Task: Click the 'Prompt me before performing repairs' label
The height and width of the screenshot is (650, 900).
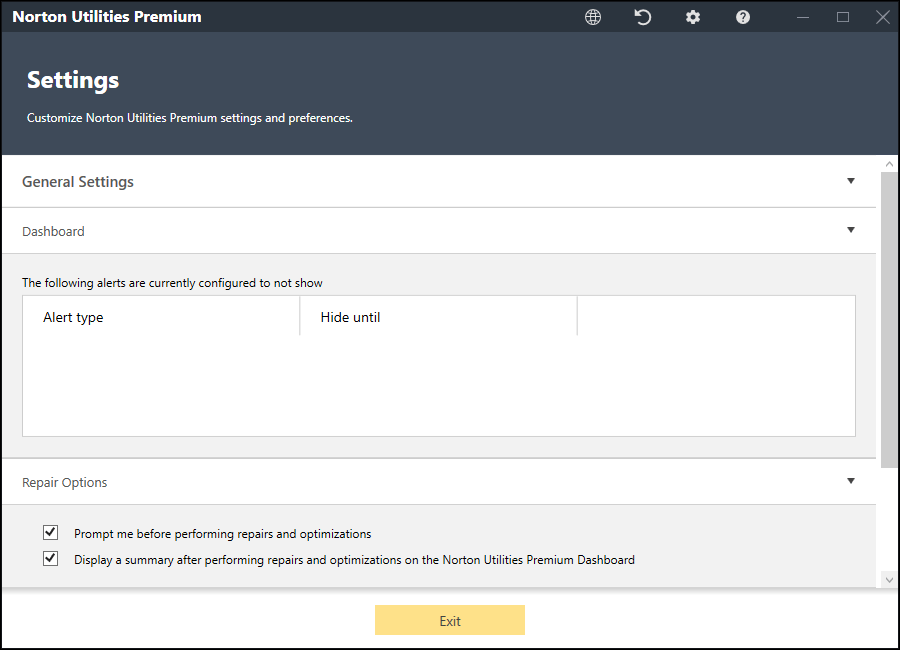Action: [x=223, y=534]
